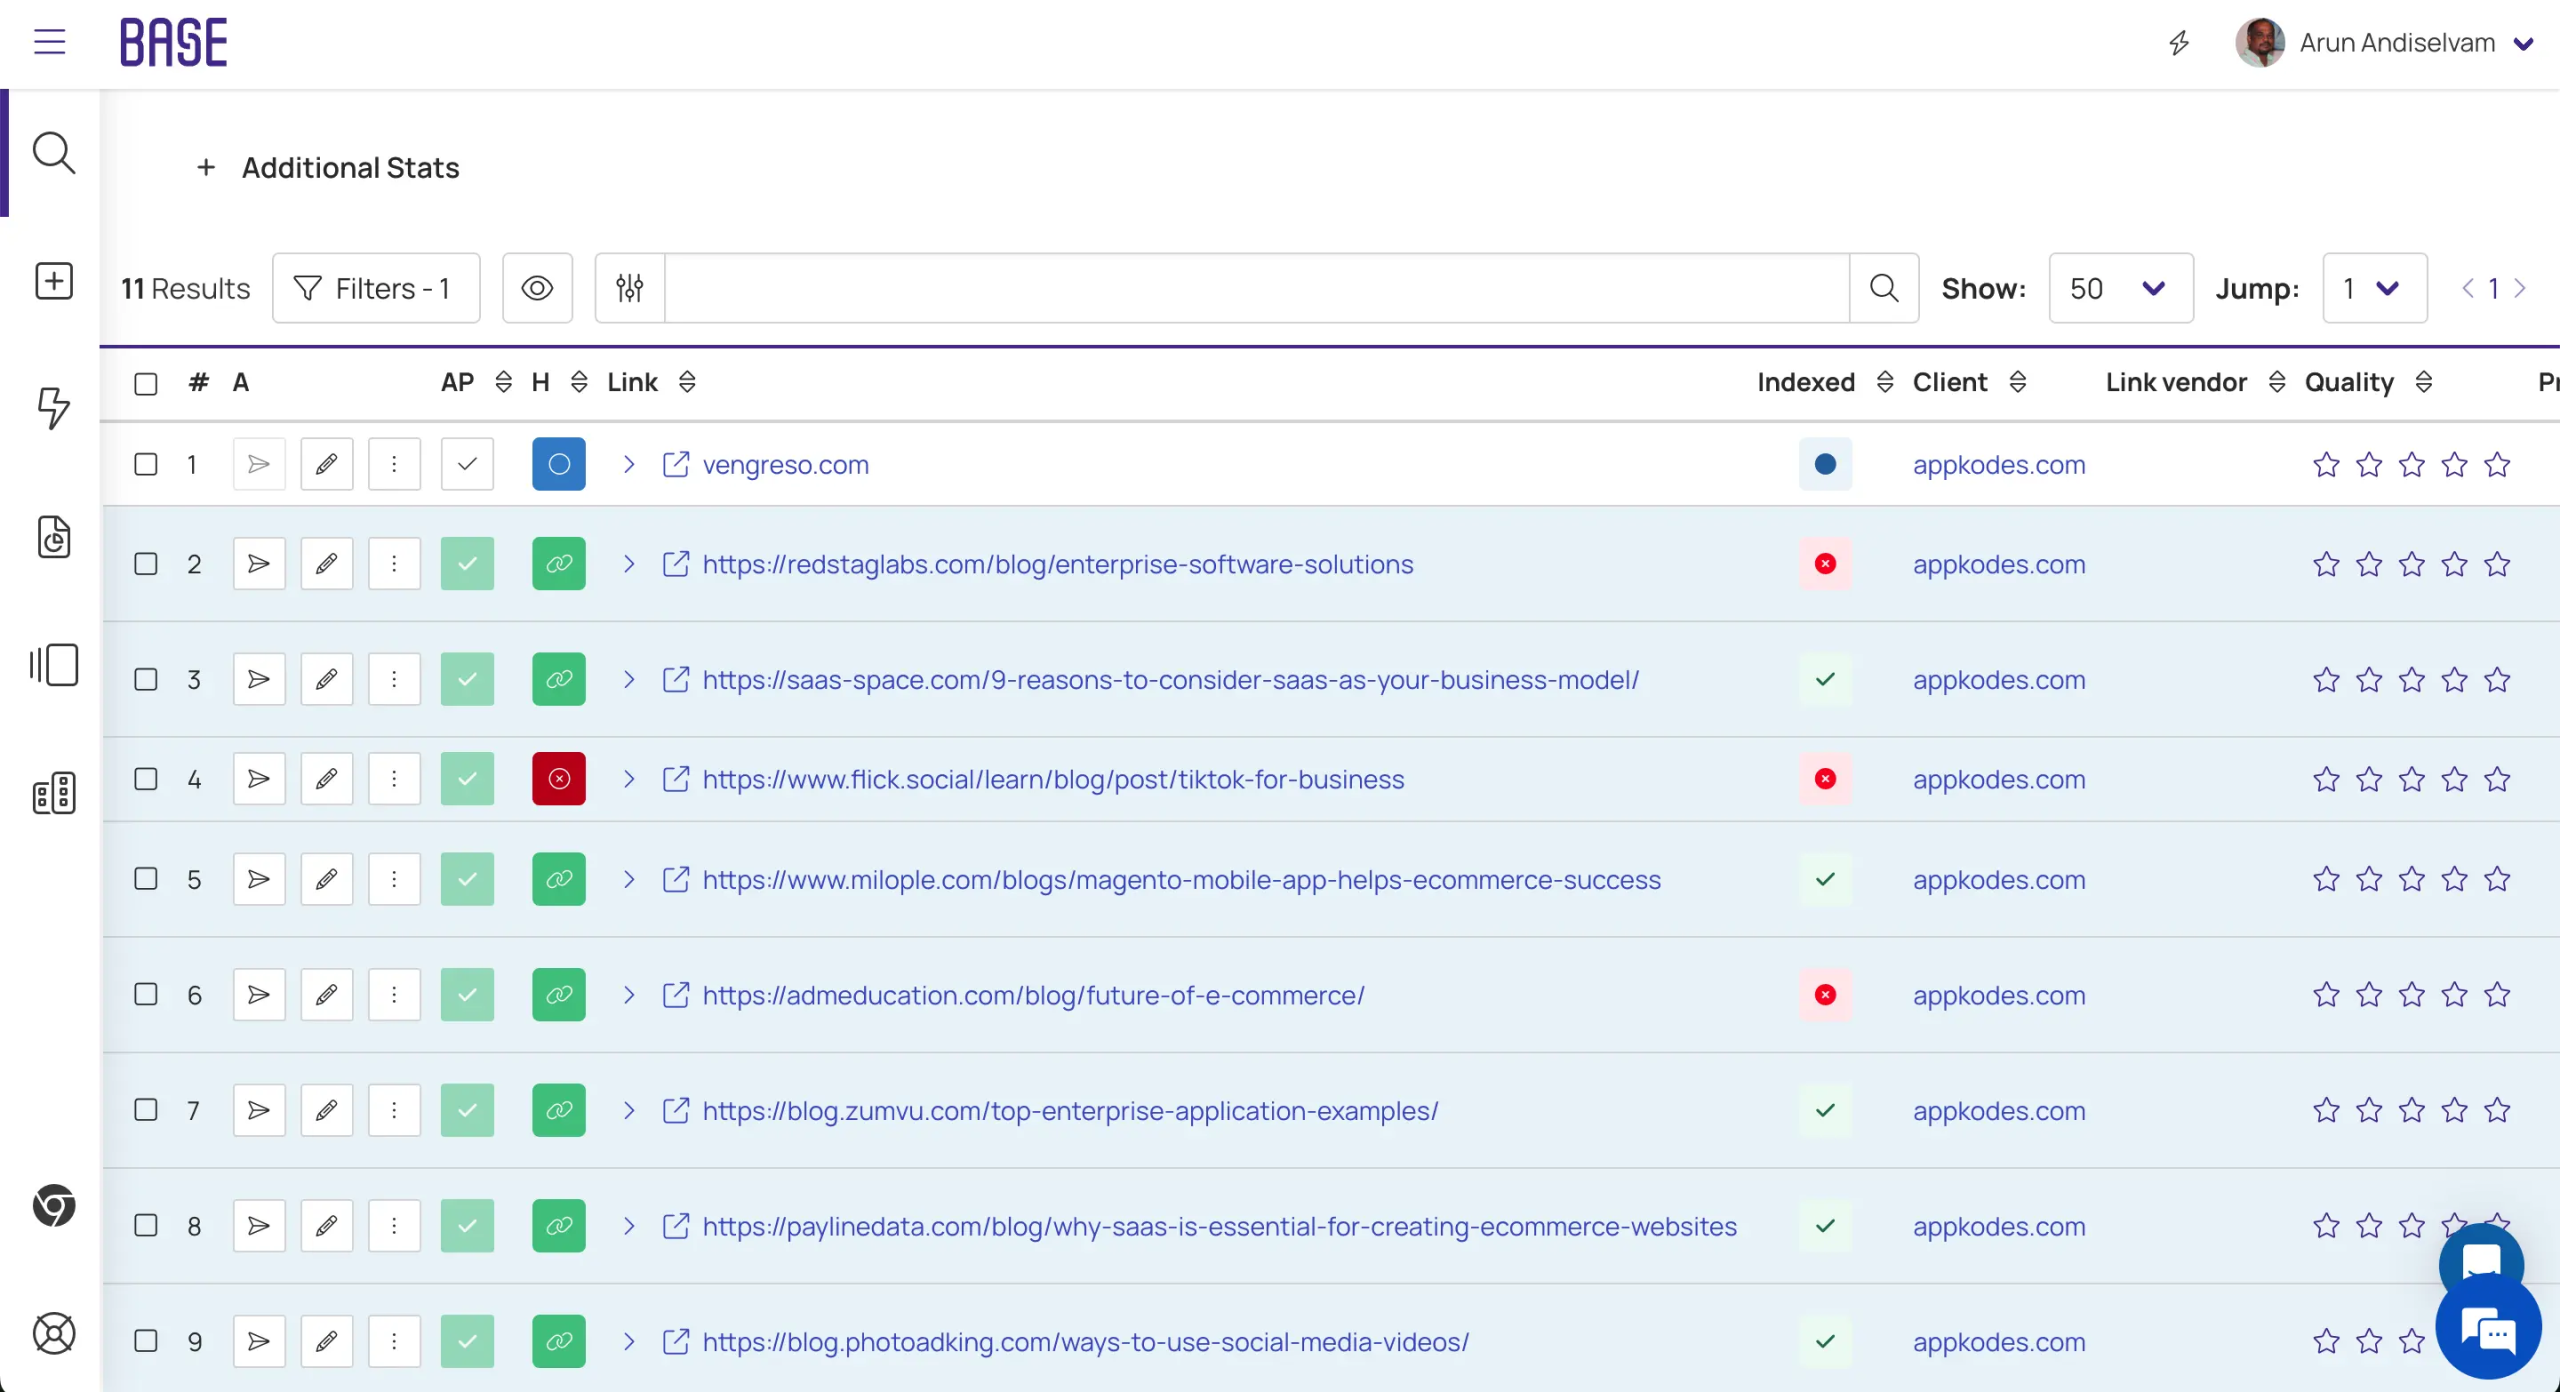Toggle the AP checkmark on row 1

coord(467,464)
